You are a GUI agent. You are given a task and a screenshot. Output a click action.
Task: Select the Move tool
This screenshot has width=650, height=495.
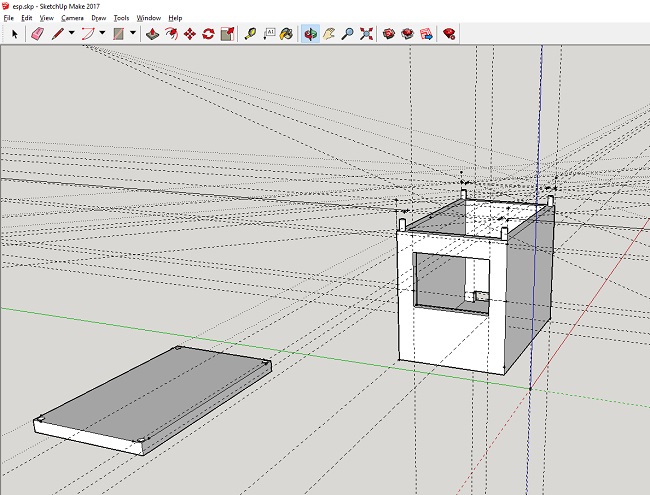point(189,33)
